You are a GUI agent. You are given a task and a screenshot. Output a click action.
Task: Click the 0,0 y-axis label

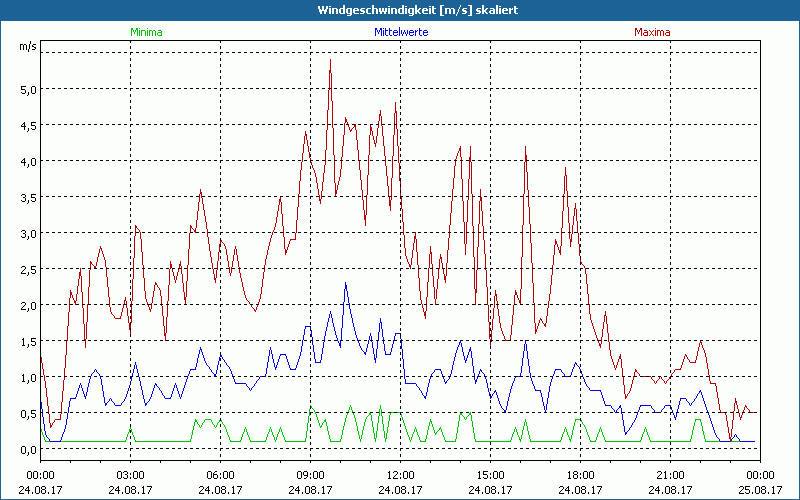pos(28,449)
